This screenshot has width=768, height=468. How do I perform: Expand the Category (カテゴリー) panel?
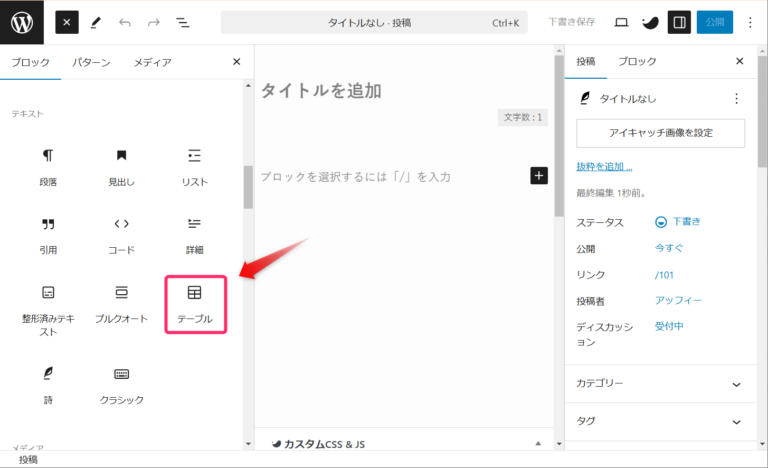click(x=660, y=384)
